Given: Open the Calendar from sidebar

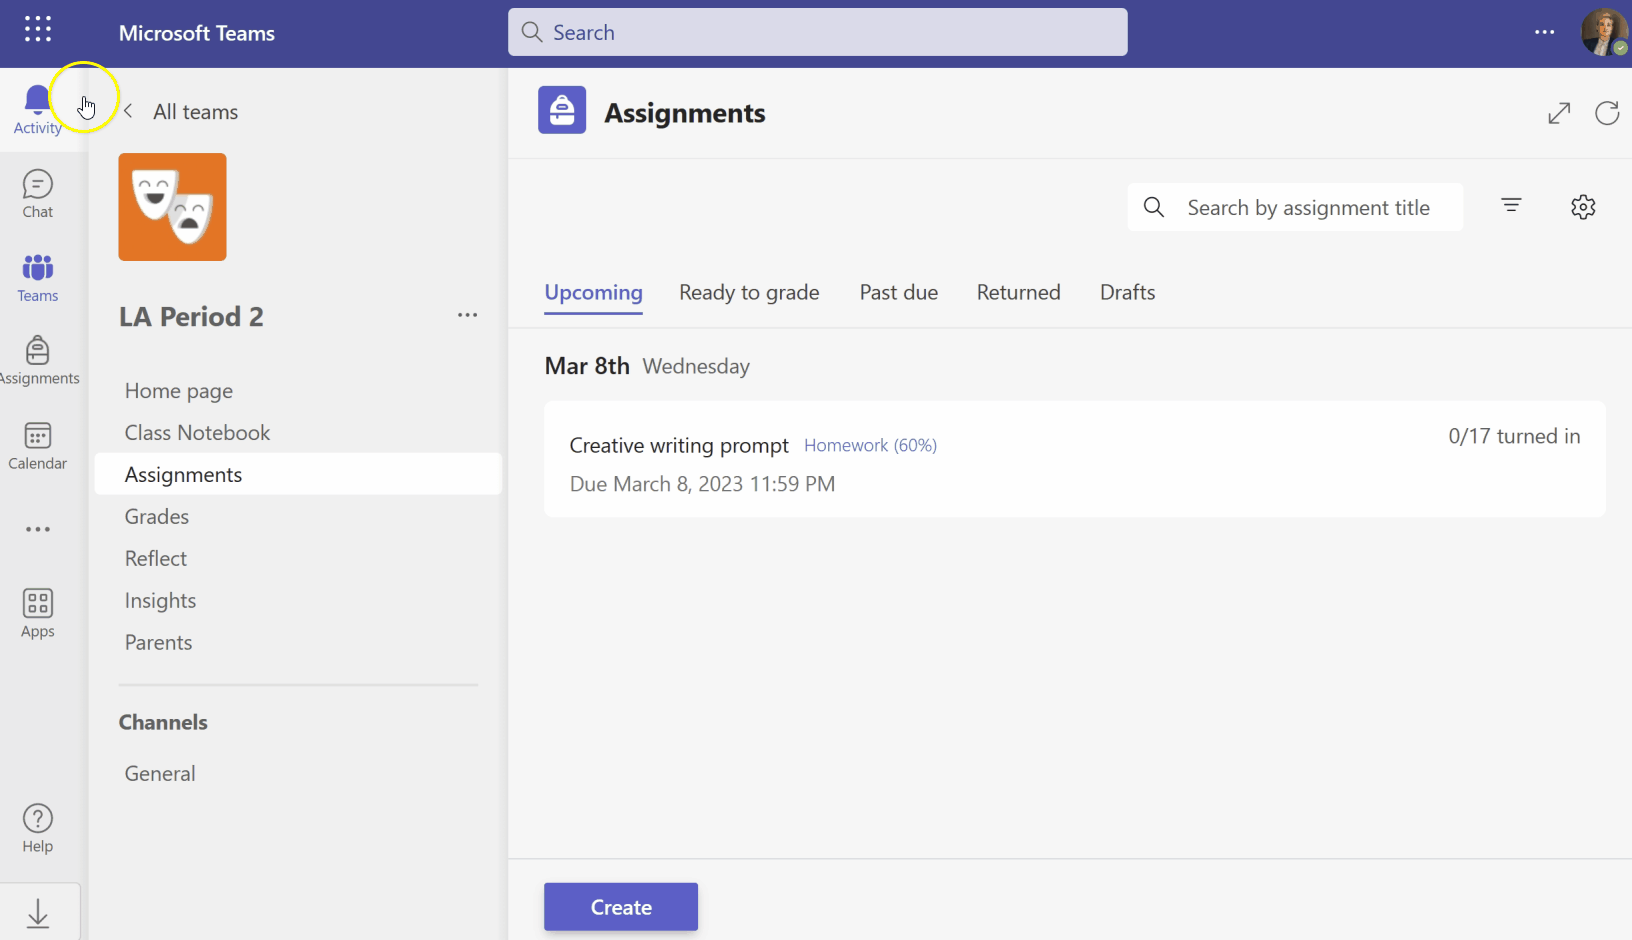Looking at the screenshot, I should coord(37,446).
